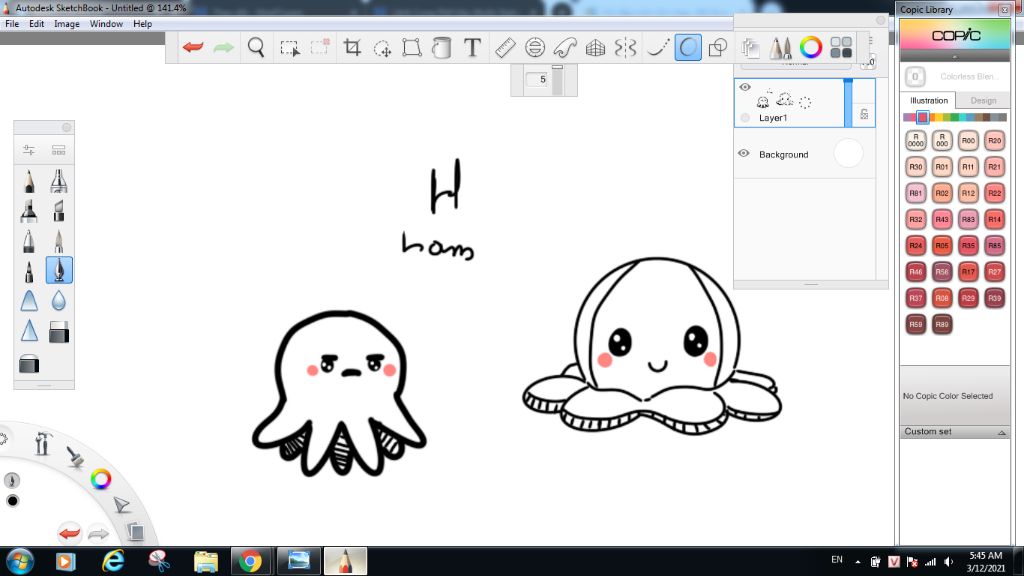
Task: Select the Chisel tip pen brush
Action: point(59,211)
